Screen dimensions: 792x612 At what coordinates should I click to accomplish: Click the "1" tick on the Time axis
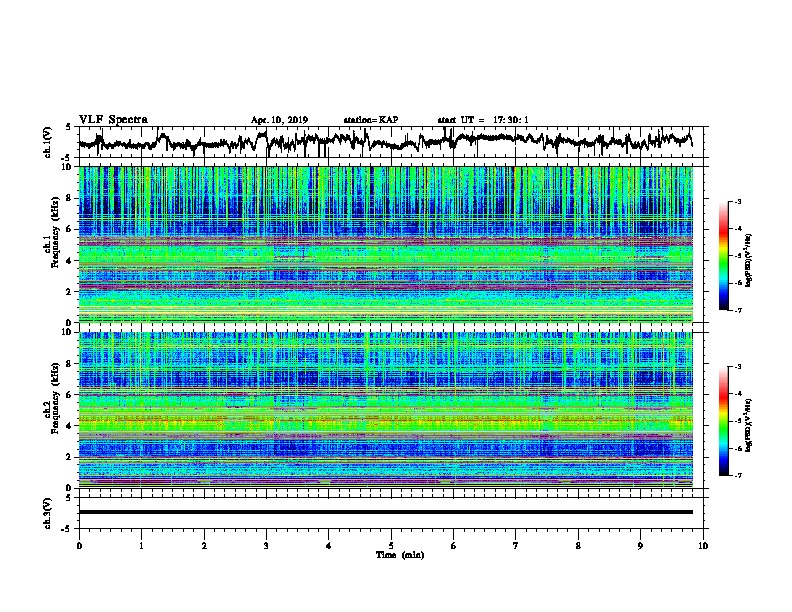click(x=141, y=546)
